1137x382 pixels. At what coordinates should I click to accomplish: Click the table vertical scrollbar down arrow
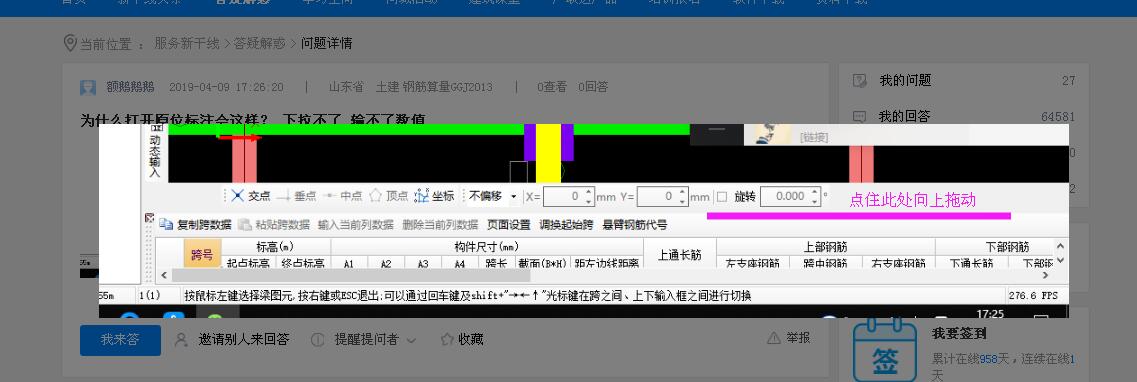tap(1061, 259)
